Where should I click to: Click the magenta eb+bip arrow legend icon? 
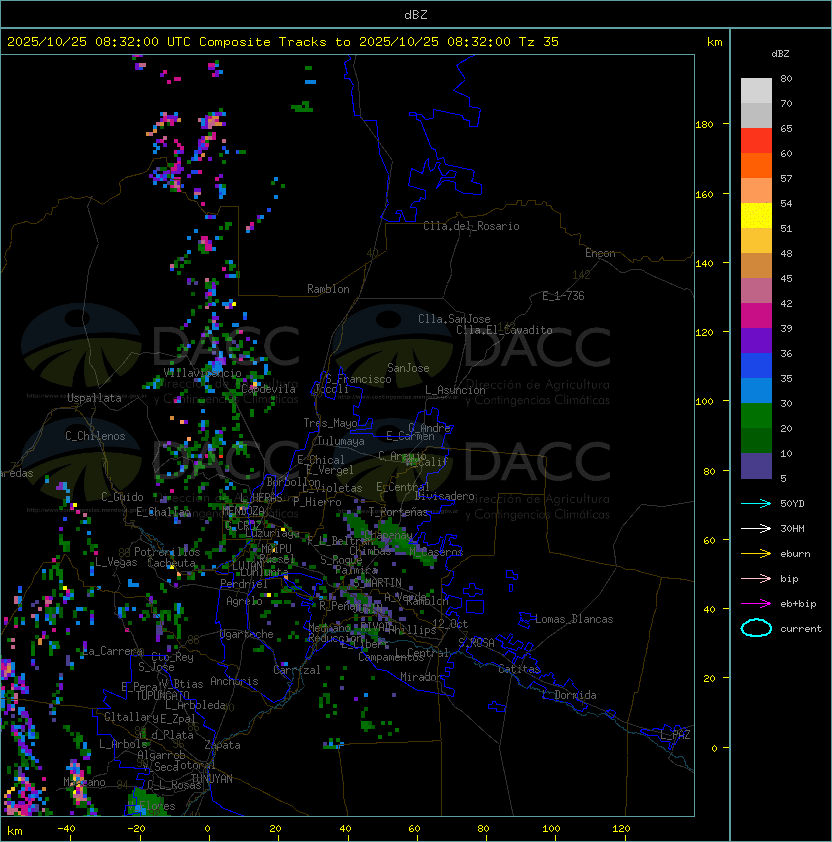[756, 604]
